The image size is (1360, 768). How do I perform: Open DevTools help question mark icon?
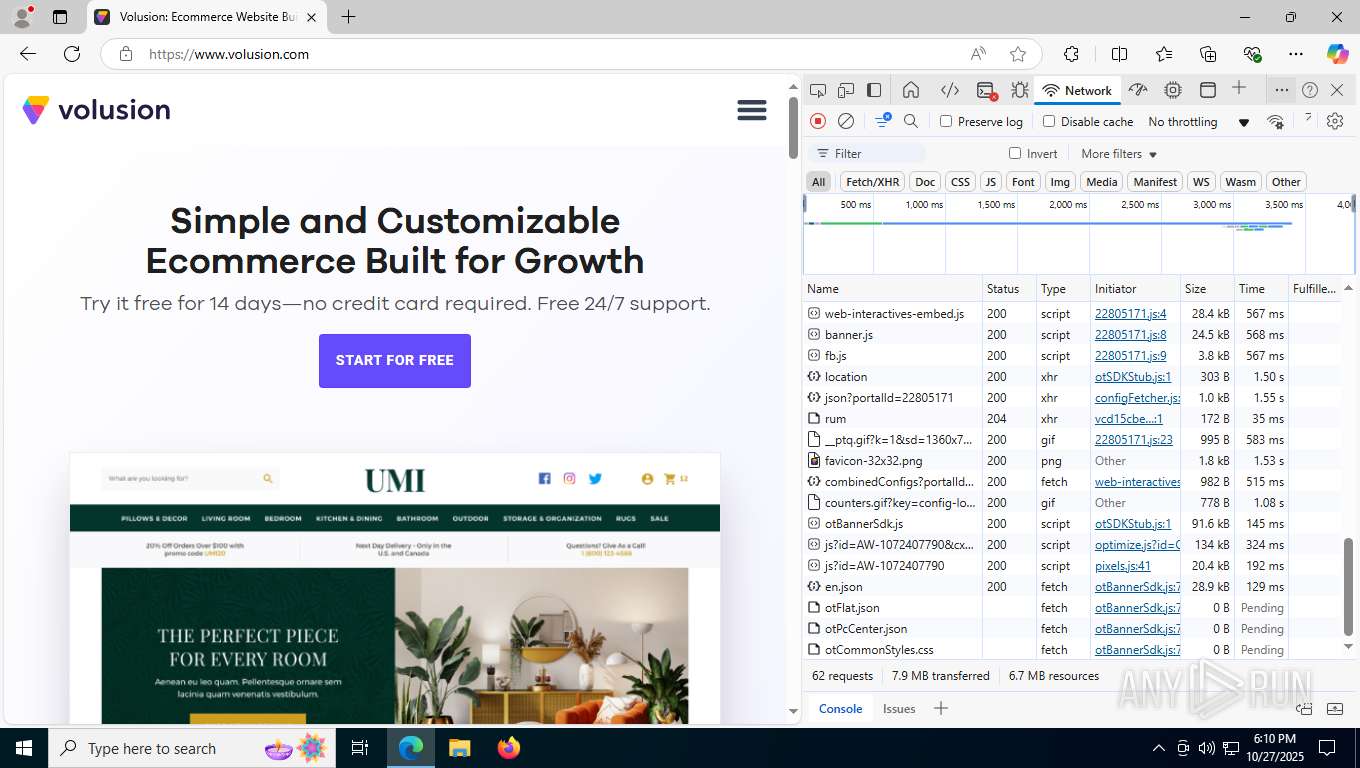1310,90
